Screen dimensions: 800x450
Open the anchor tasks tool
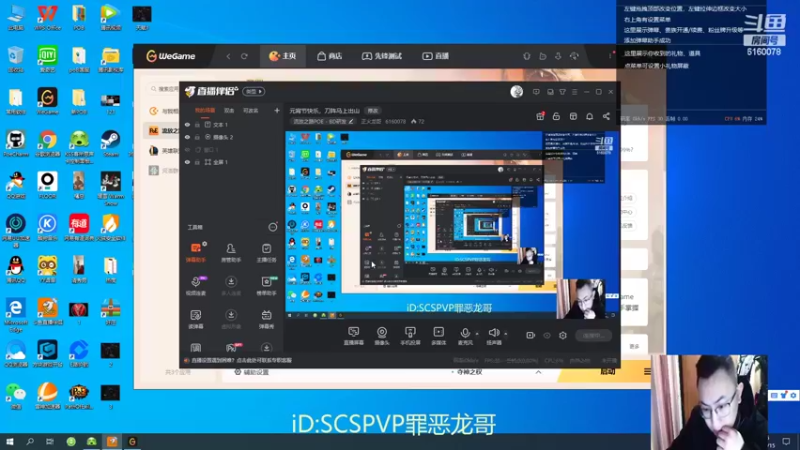coord(266,253)
